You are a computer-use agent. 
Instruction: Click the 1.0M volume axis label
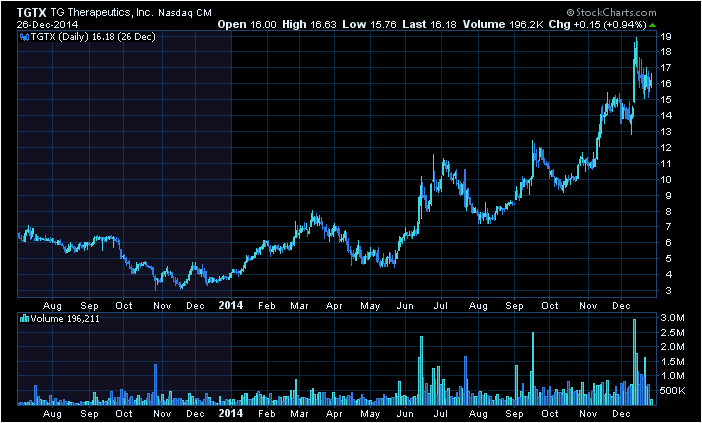pyautogui.click(x=673, y=376)
